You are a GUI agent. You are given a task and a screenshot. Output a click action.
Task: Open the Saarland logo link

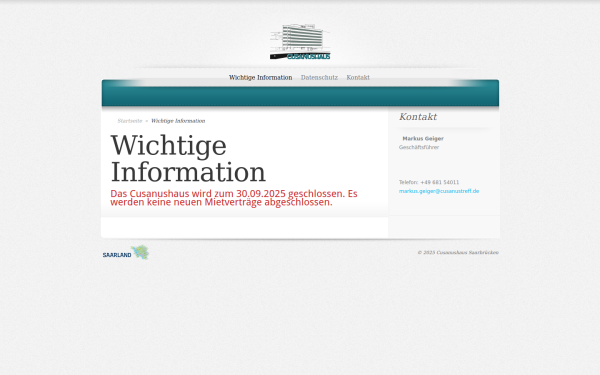coord(126,253)
